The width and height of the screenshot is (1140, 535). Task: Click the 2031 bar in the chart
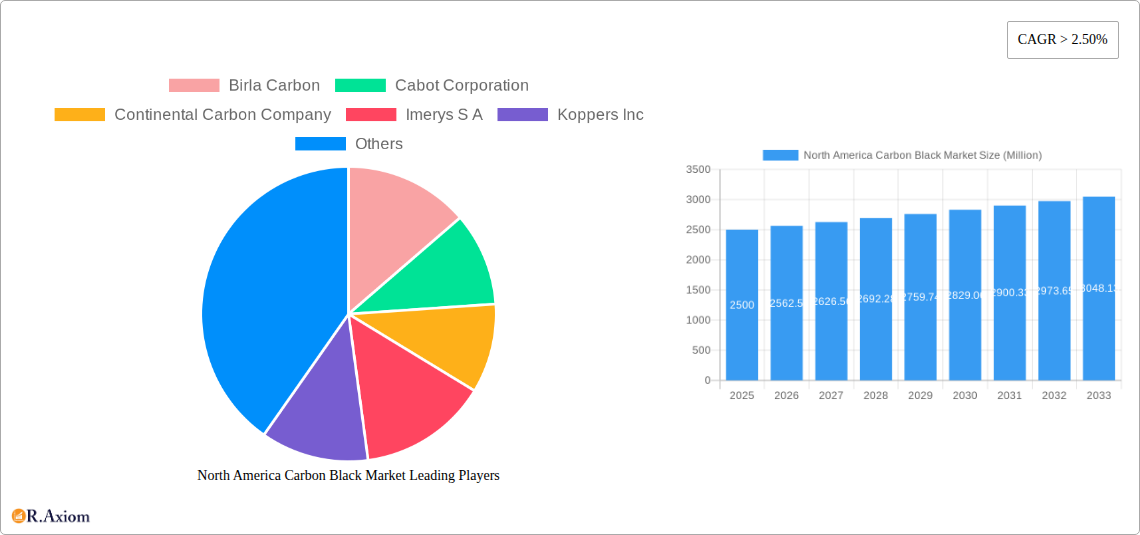click(x=1010, y=293)
